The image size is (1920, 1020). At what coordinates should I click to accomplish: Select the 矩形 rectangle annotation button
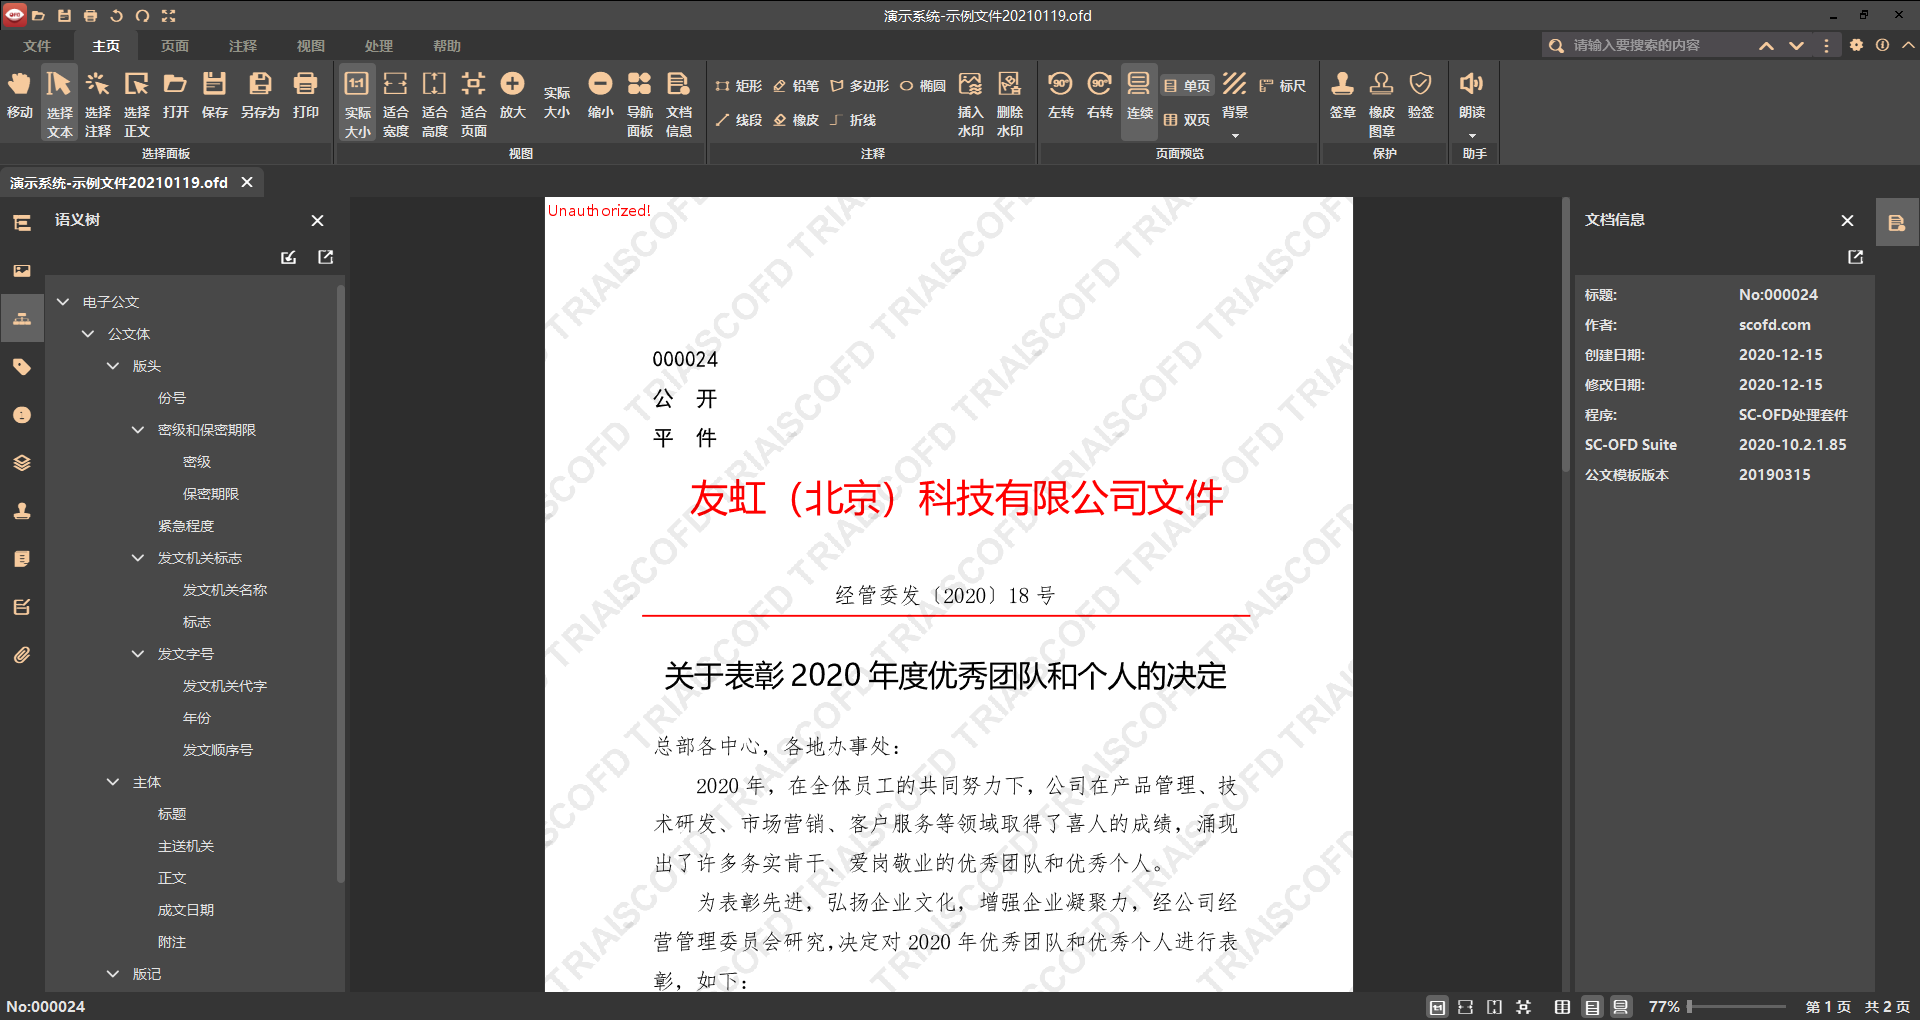pos(738,86)
